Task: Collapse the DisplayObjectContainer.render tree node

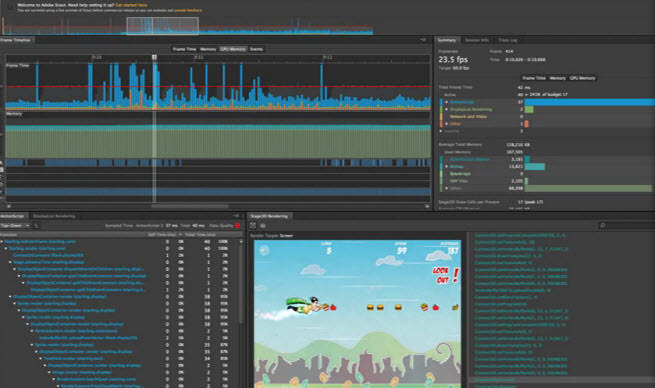Action: [x=10, y=297]
